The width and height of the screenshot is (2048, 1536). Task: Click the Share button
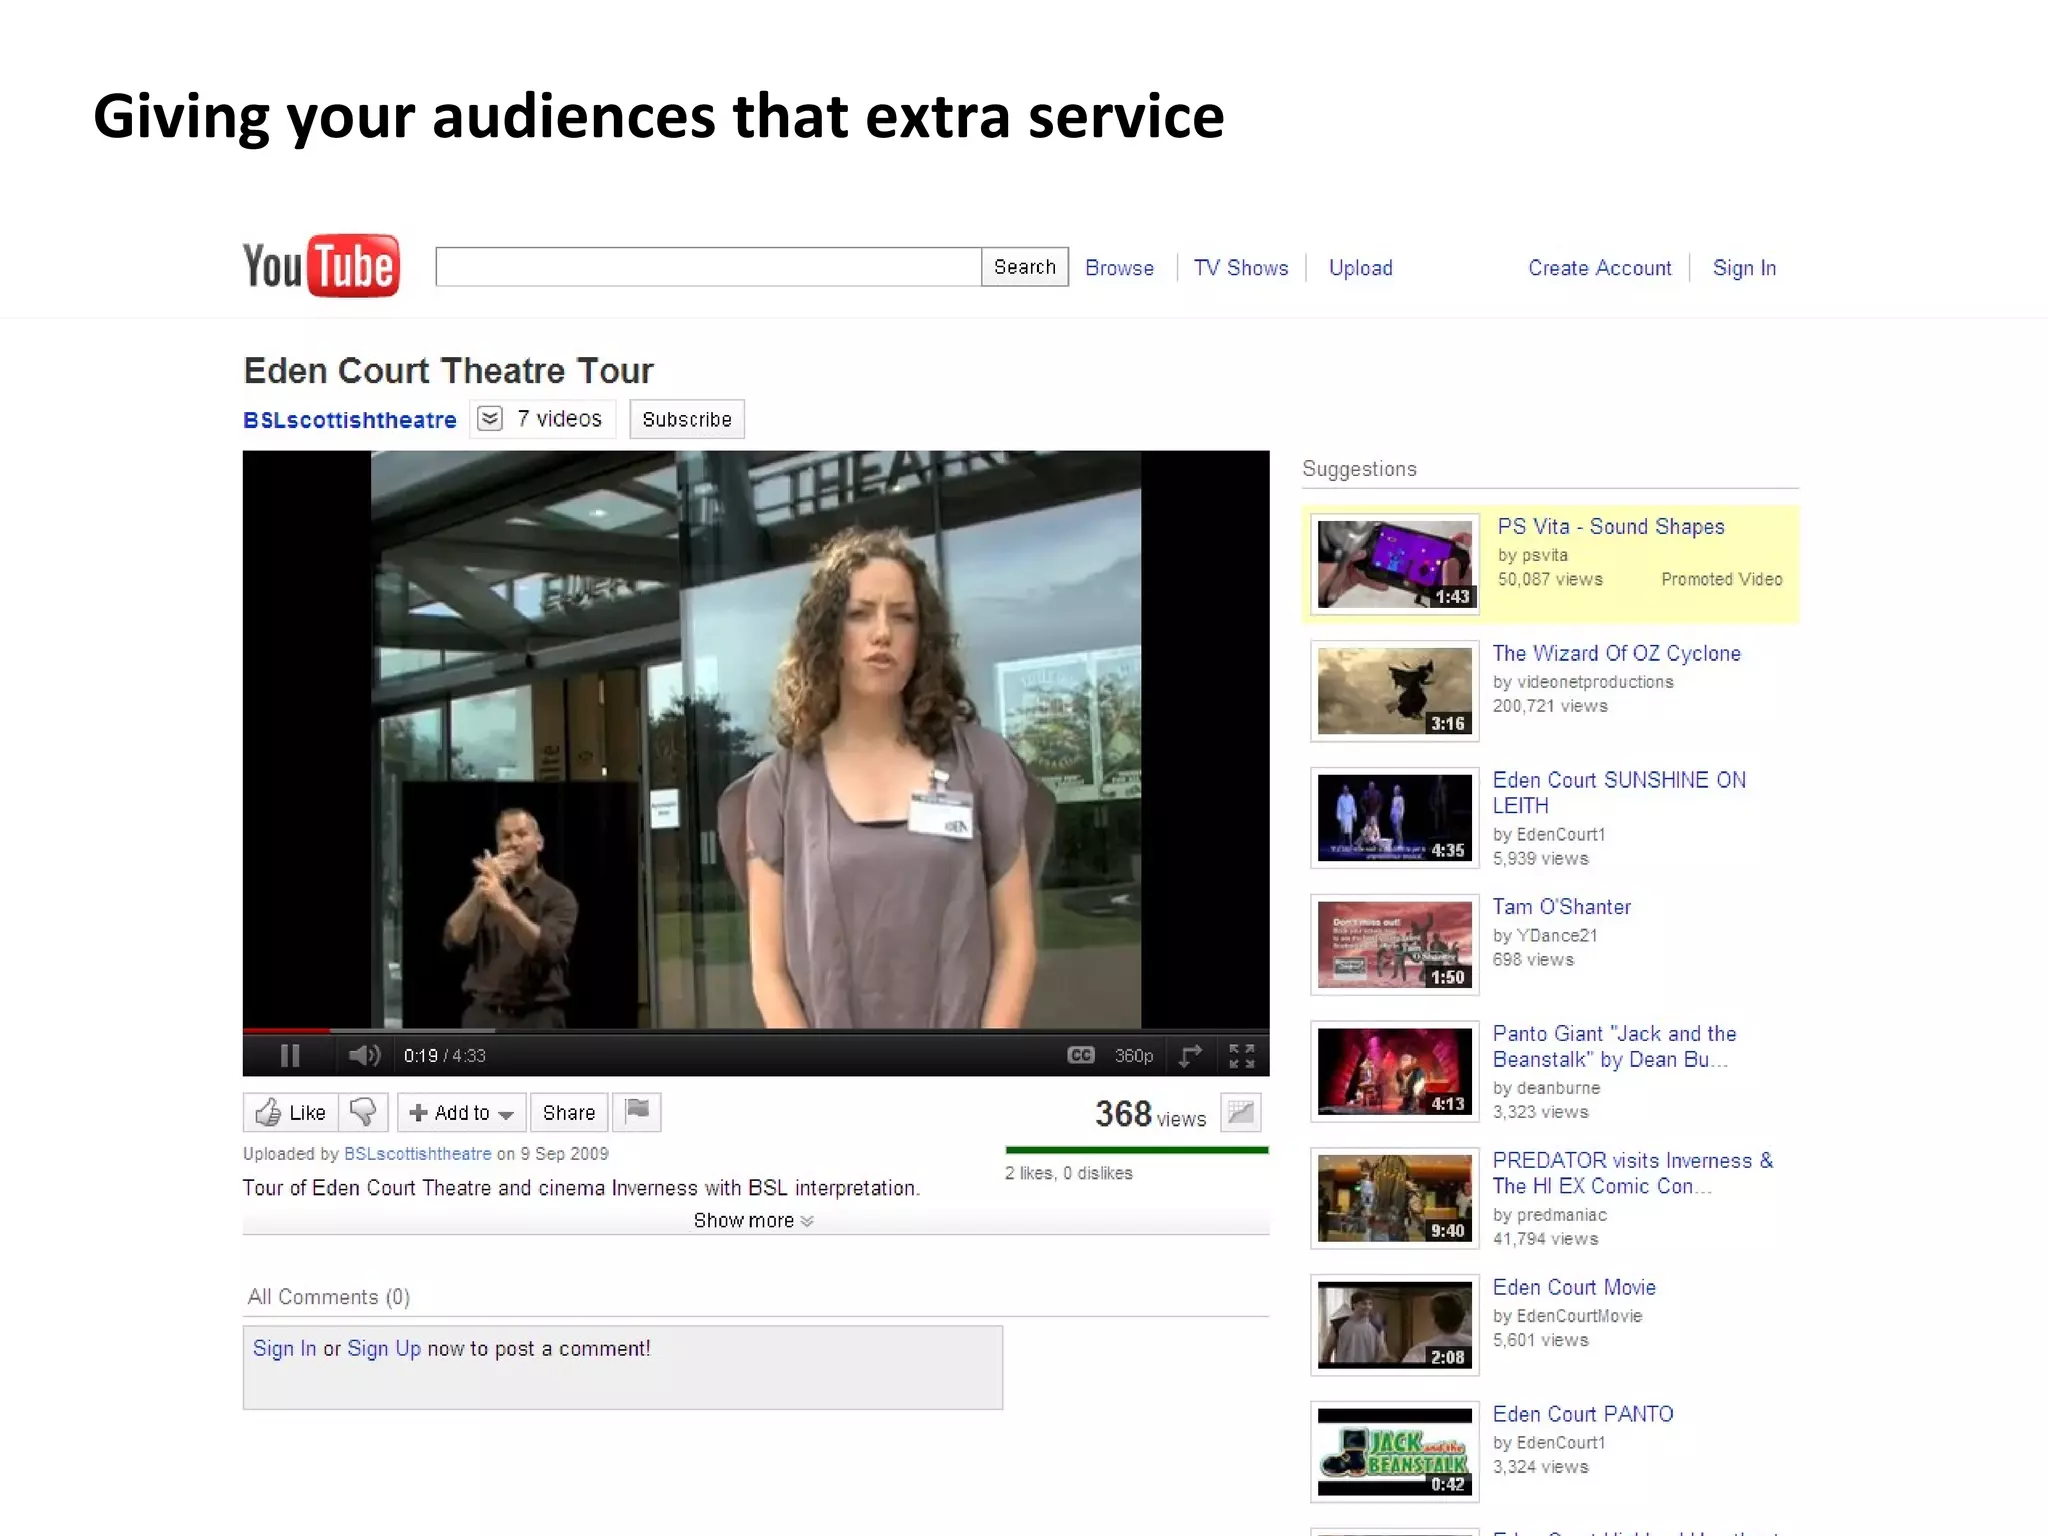(x=569, y=1112)
